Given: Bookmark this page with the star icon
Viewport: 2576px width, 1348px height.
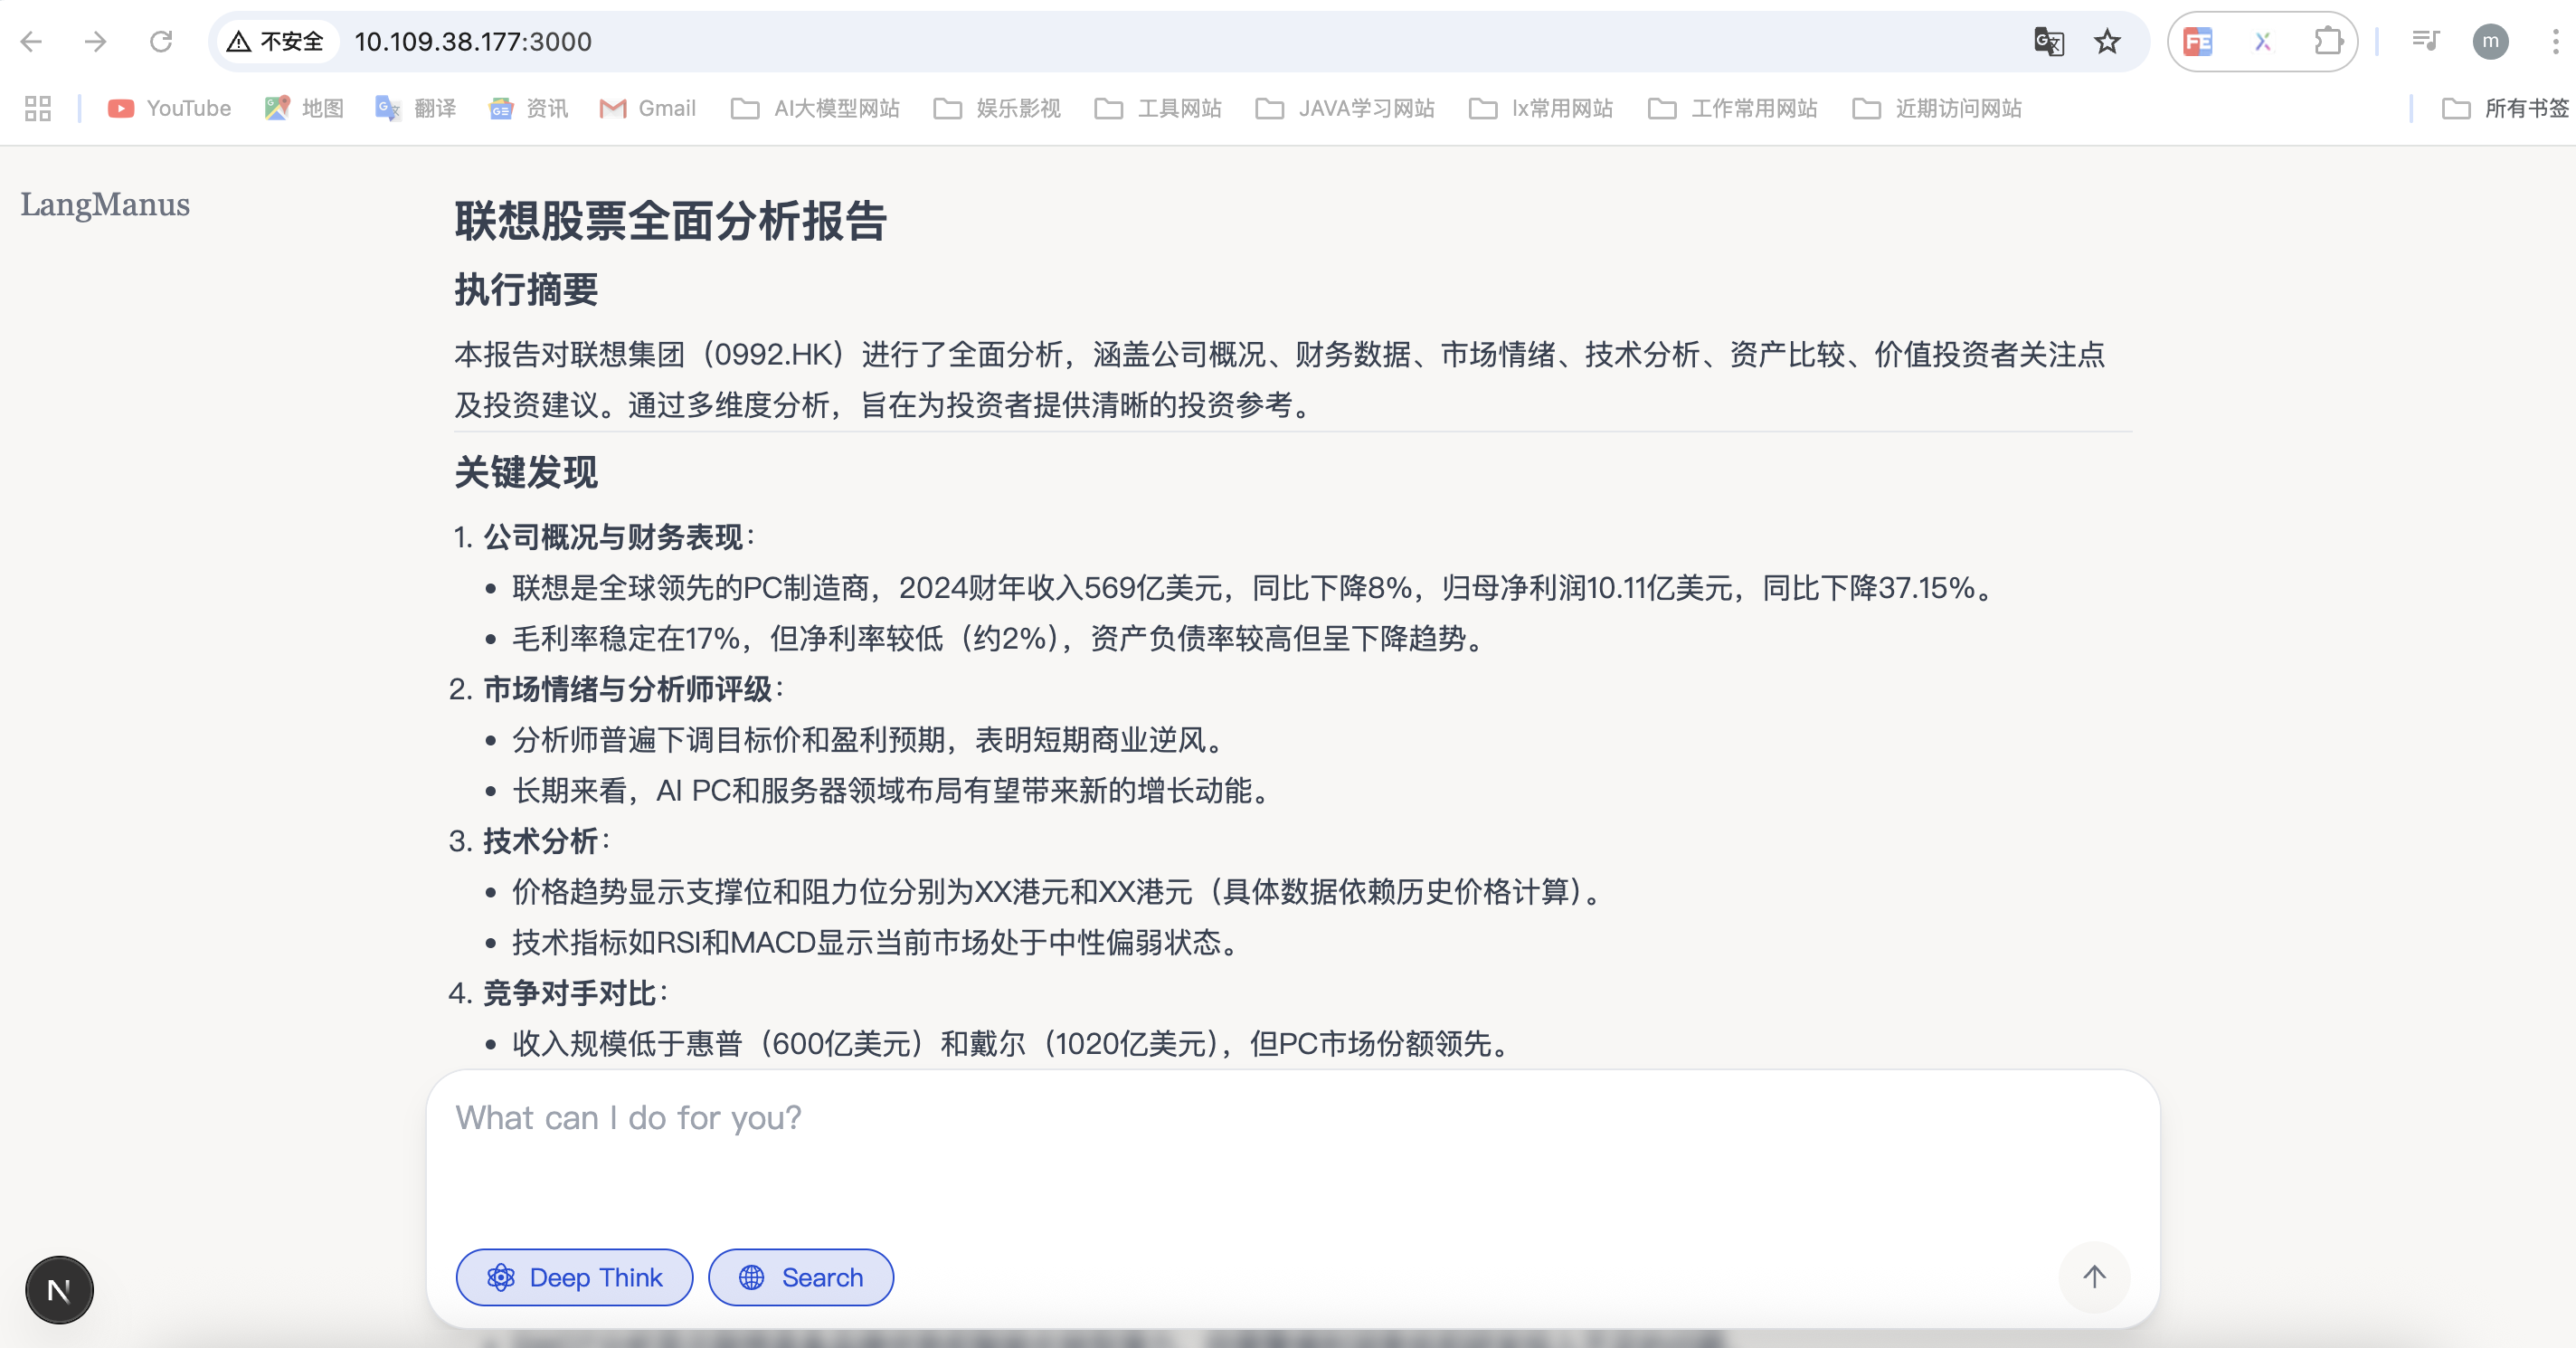Looking at the screenshot, I should (x=2107, y=42).
